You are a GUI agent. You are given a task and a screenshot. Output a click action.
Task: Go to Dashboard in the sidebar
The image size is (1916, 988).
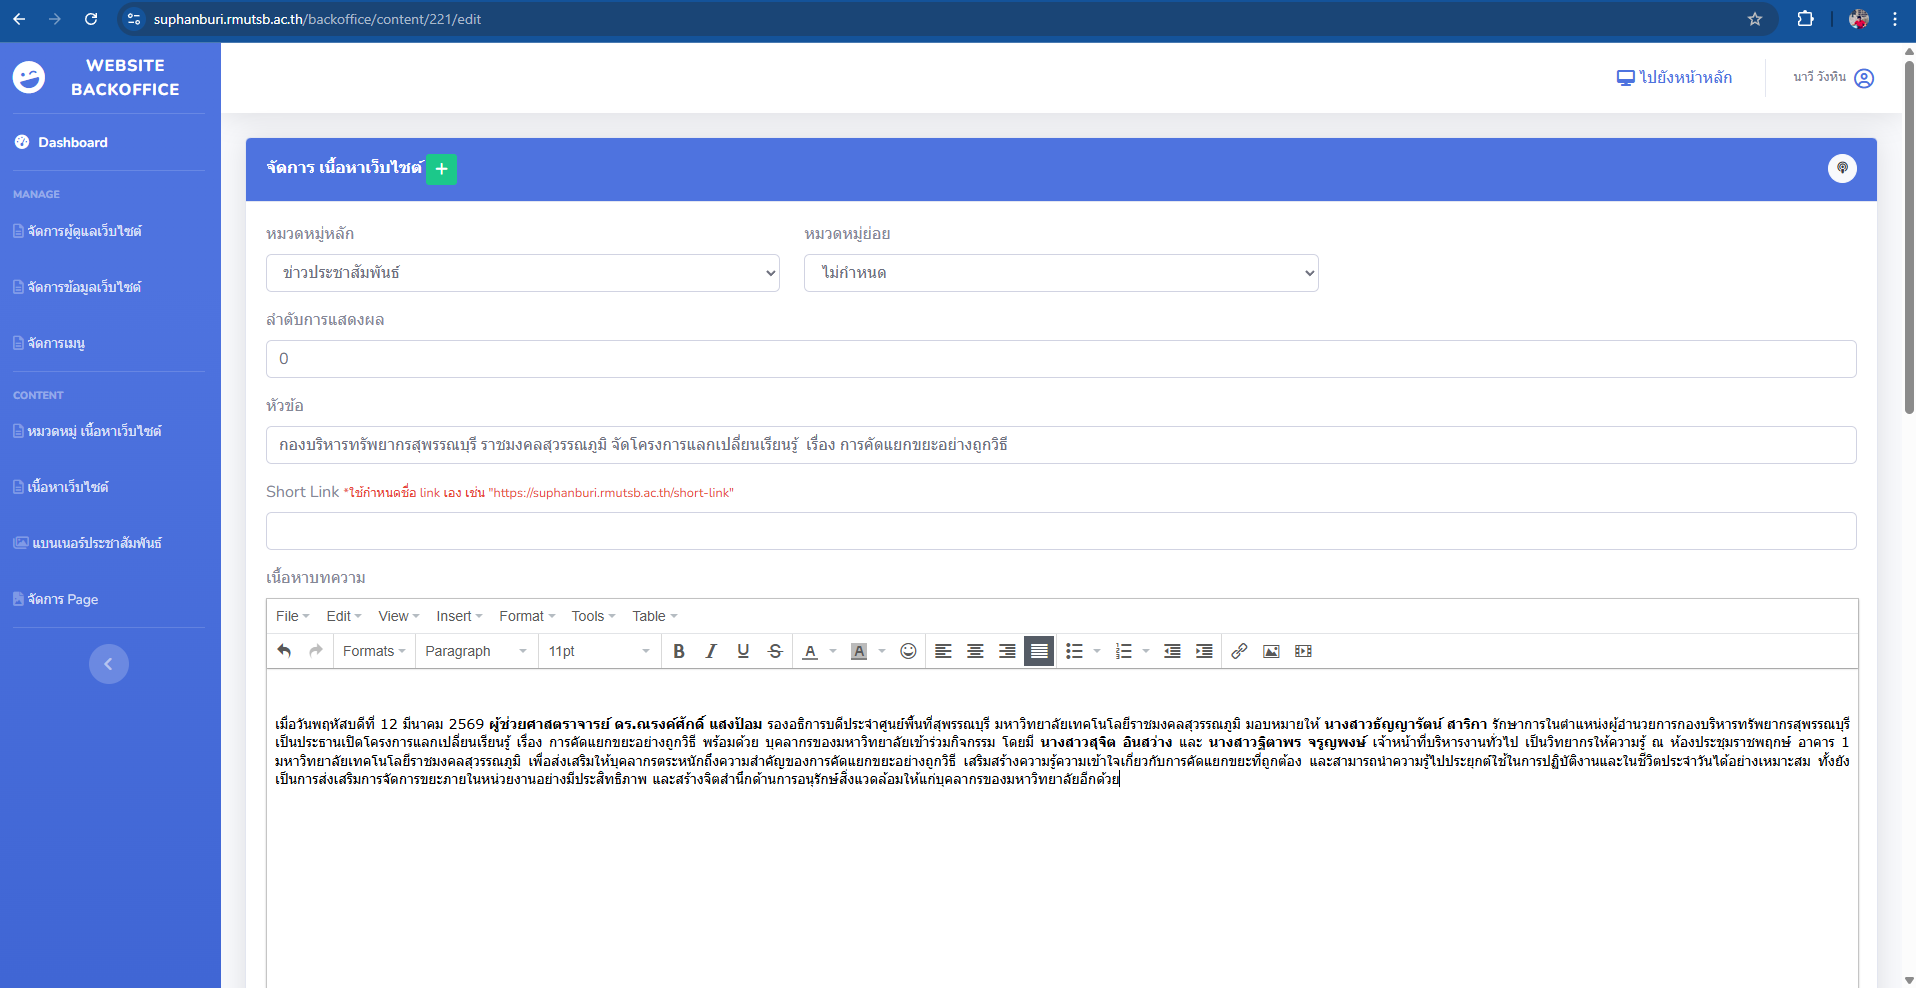click(72, 142)
